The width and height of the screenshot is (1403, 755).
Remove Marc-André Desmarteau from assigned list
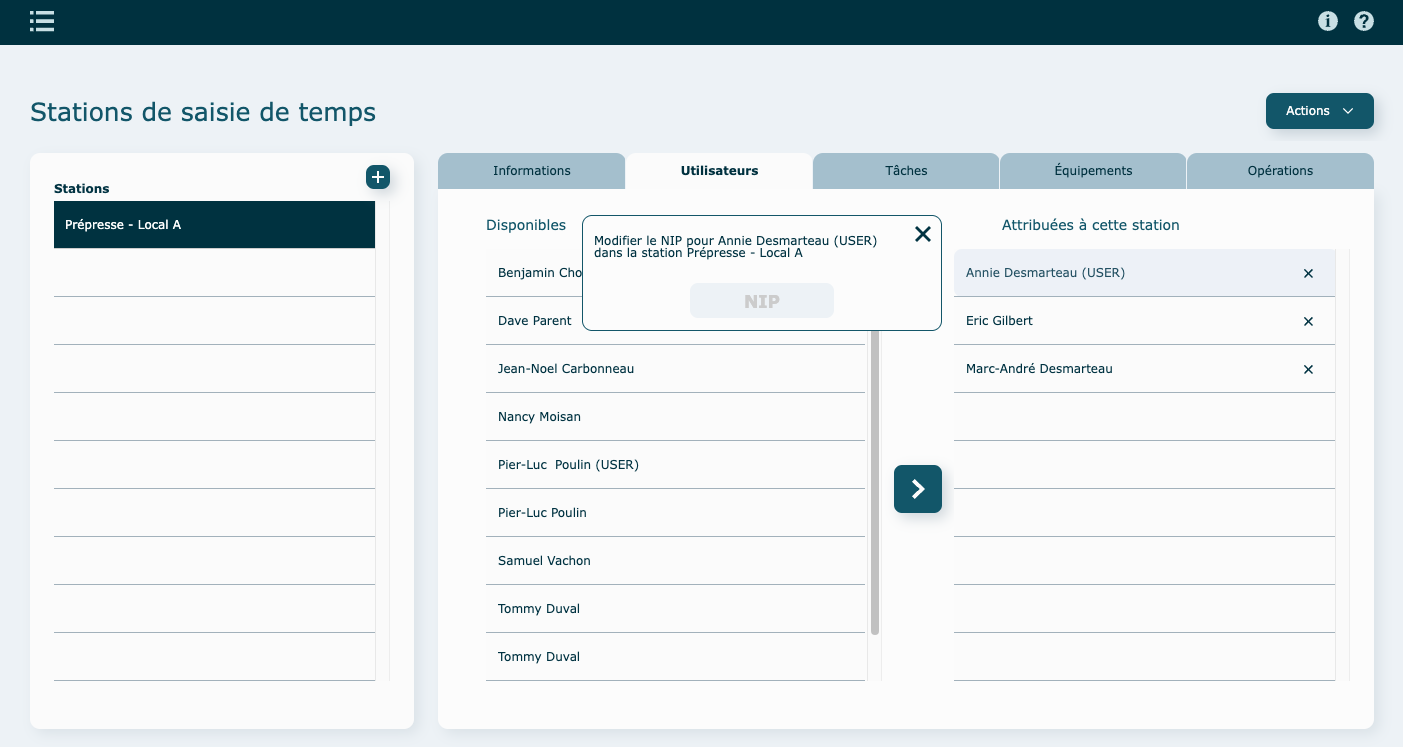click(1308, 369)
